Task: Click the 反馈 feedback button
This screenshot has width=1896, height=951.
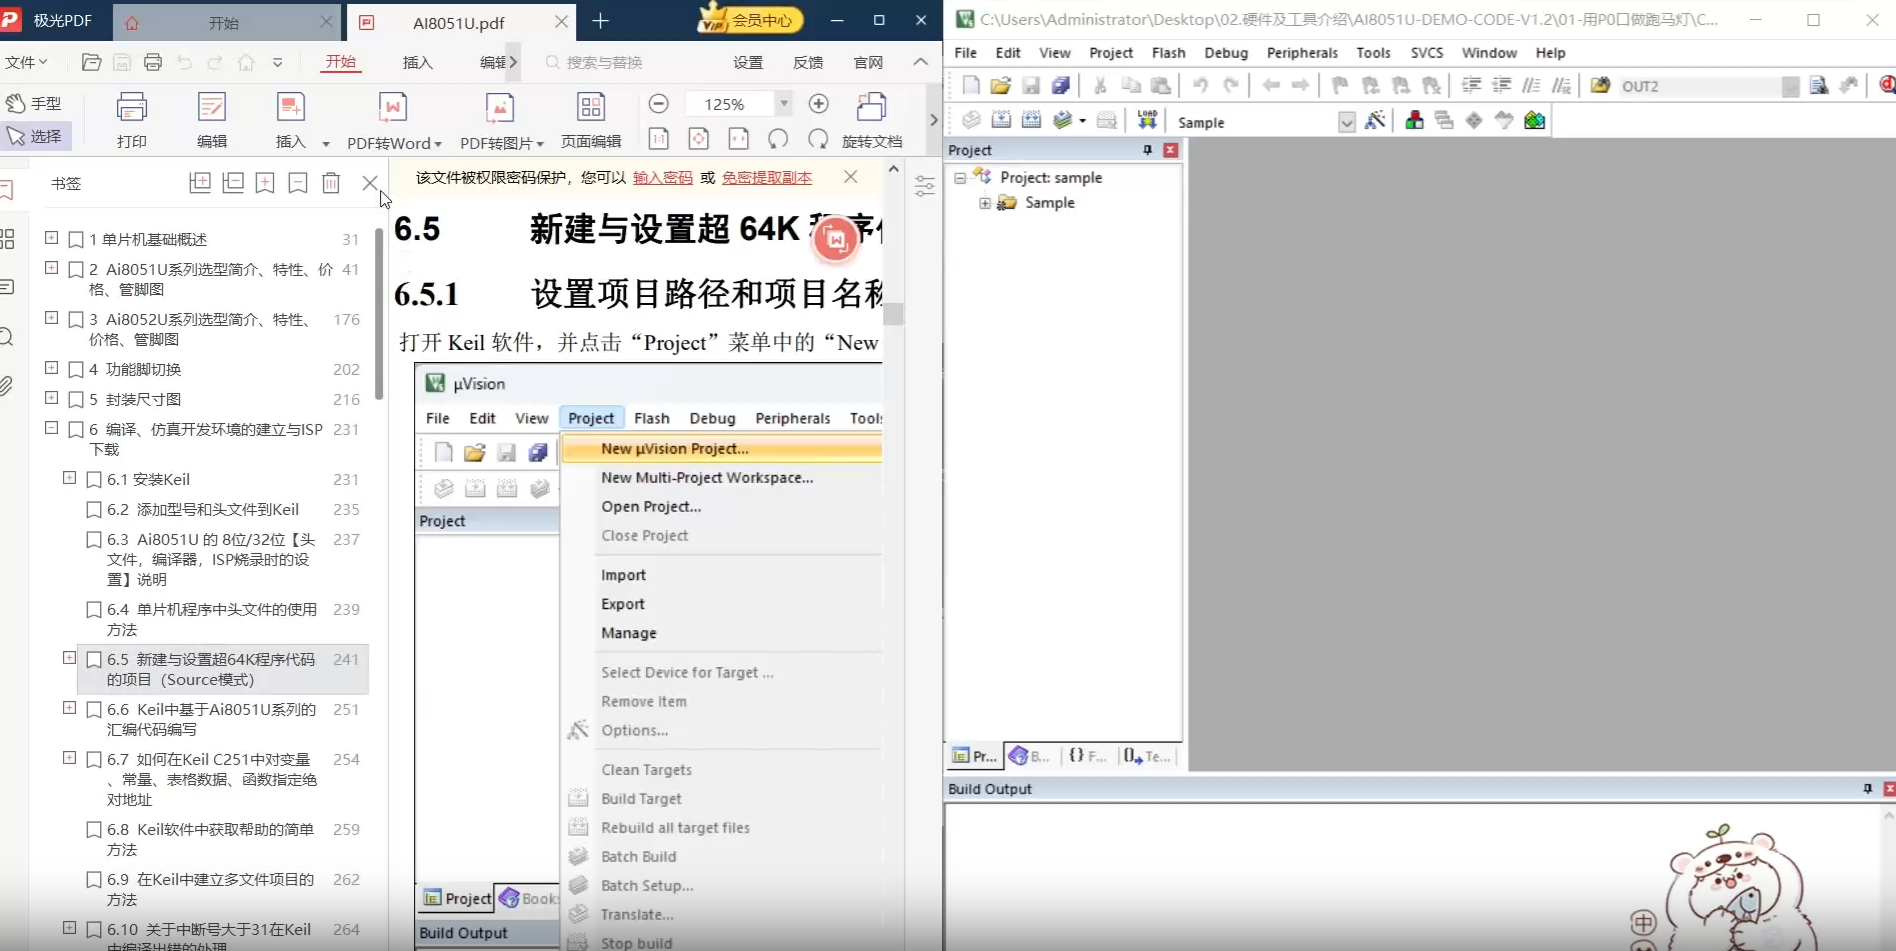Action: pyautogui.click(x=808, y=62)
